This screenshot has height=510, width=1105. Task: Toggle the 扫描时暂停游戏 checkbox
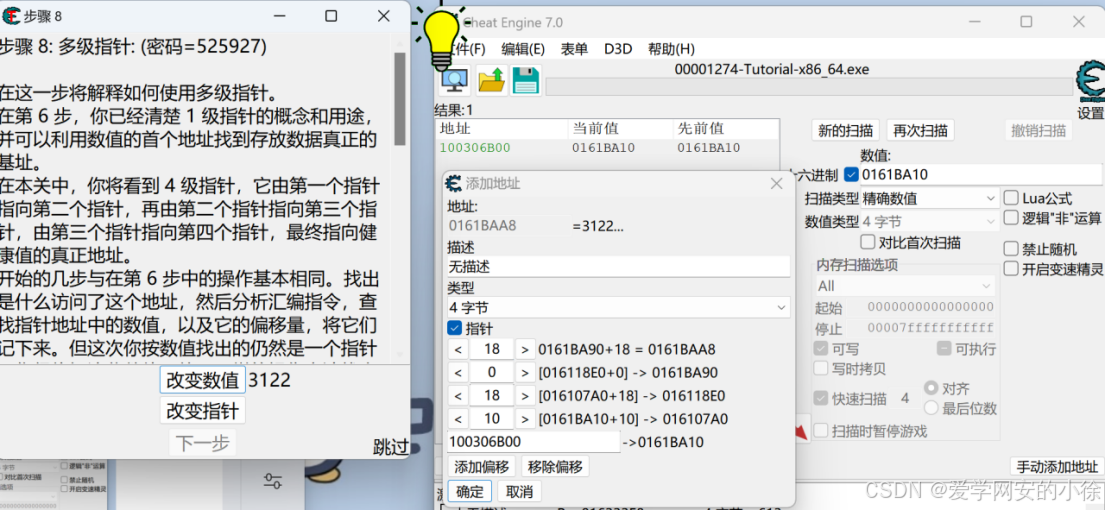[821, 430]
